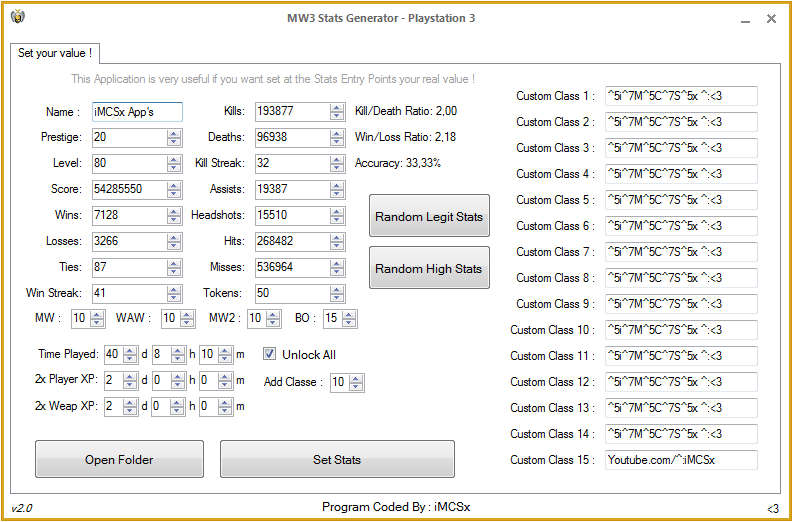This screenshot has height=522, width=793.
Task: Click the Wins spinner arrows
Action: (173, 215)
